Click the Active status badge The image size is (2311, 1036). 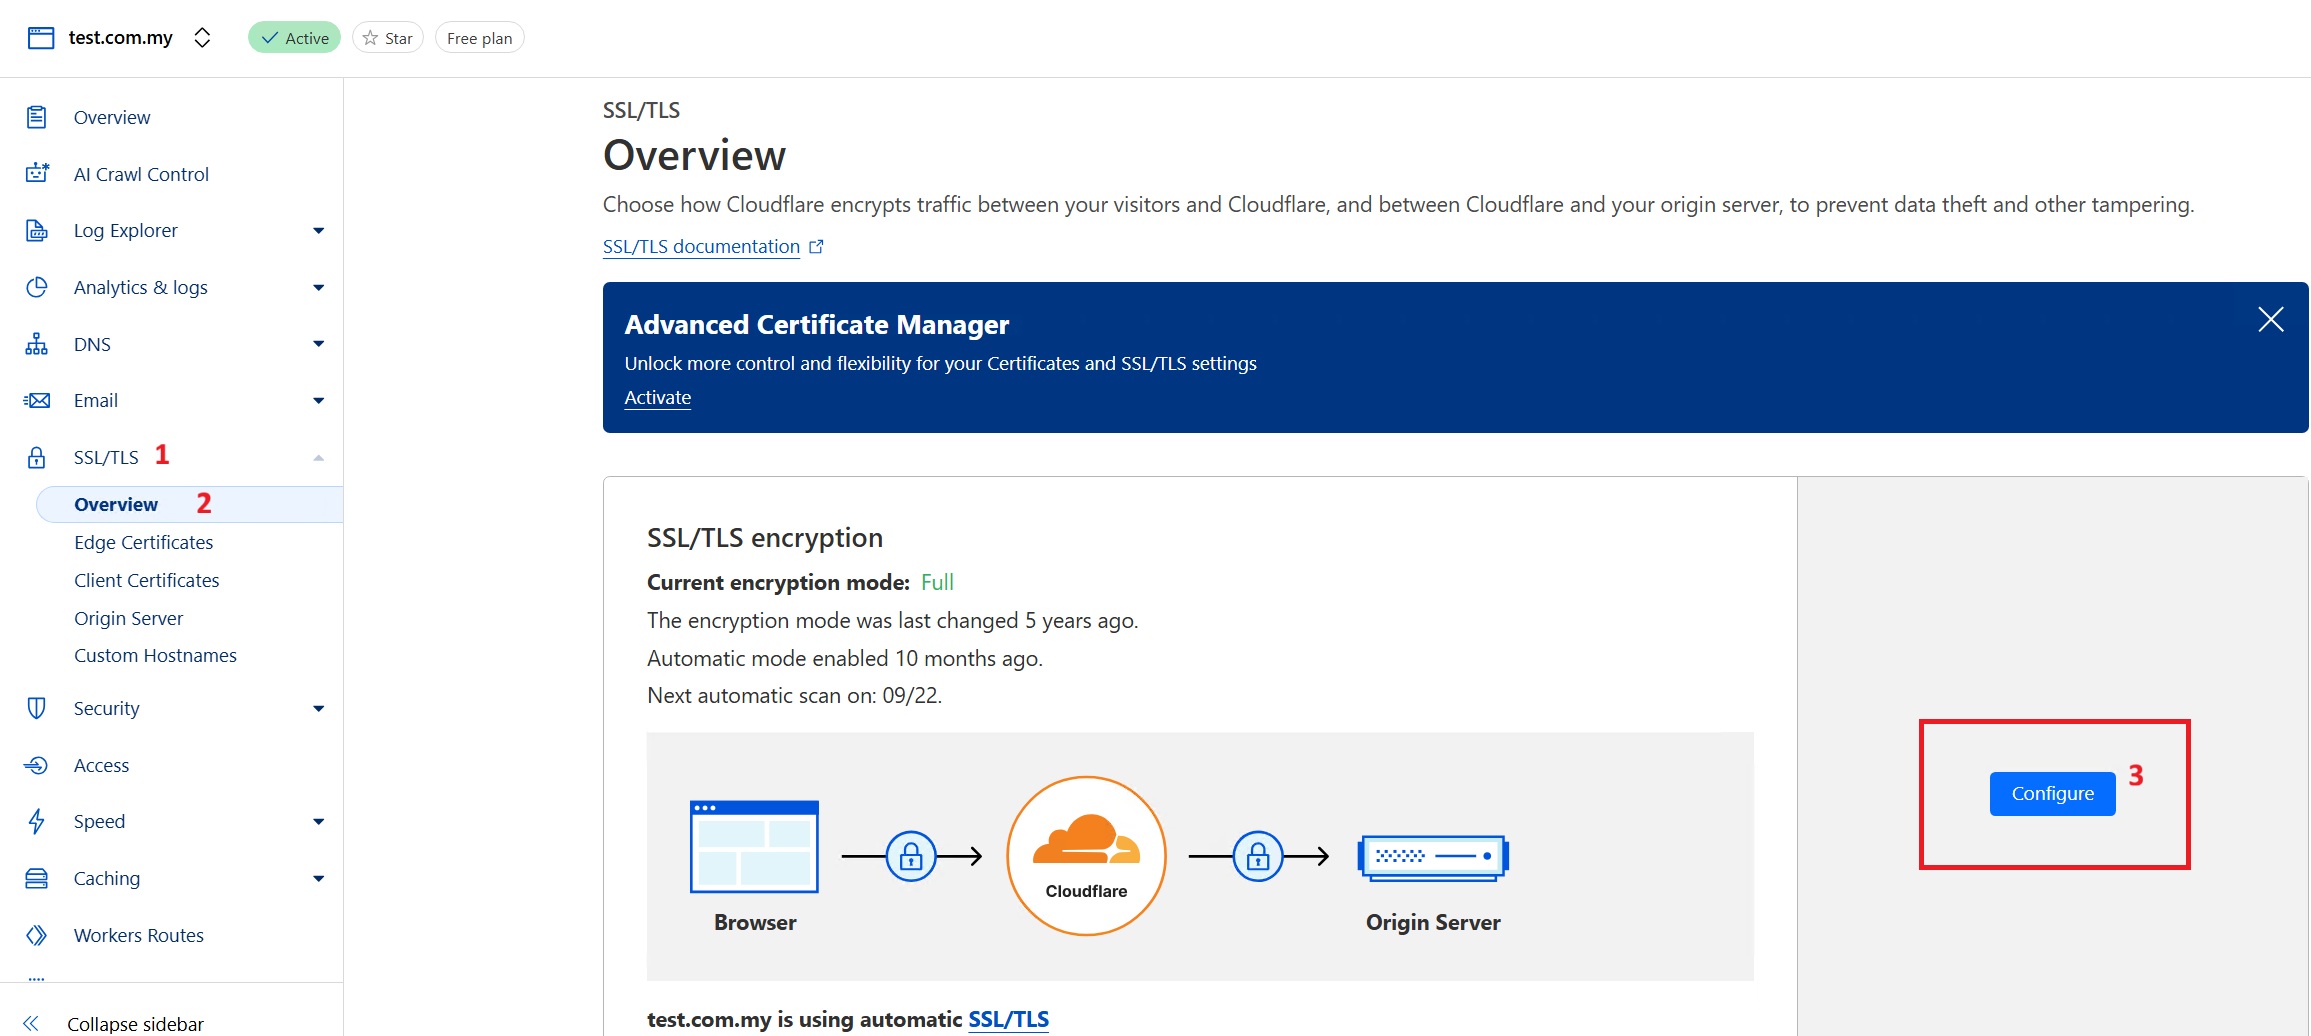294,38
